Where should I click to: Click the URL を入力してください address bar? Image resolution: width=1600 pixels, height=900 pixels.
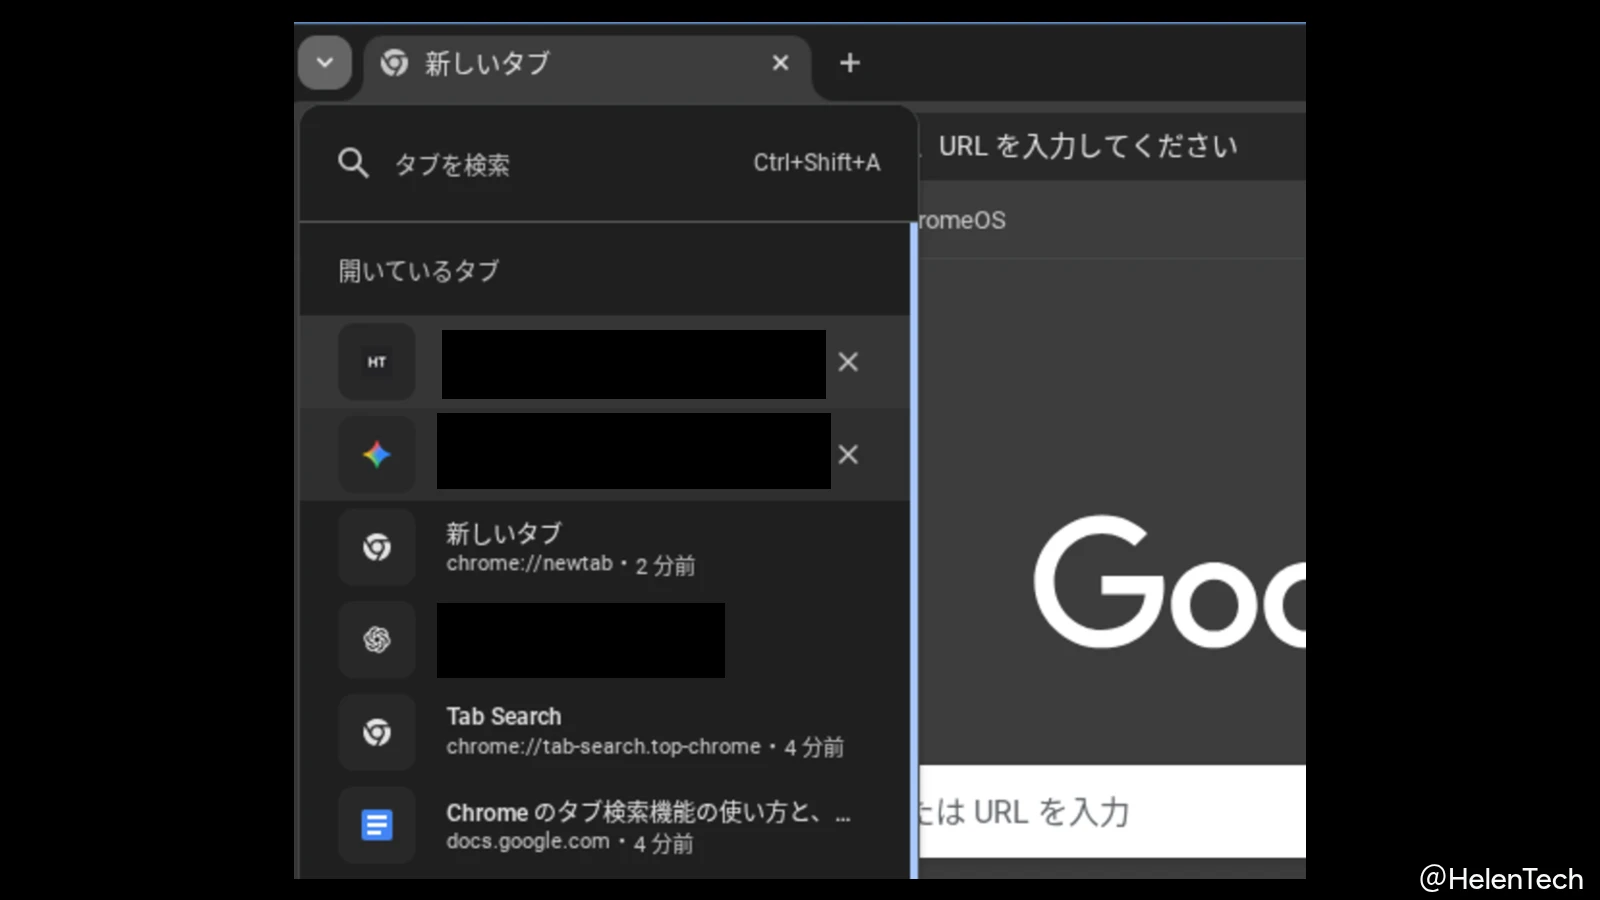click(x=1100, y=147)
